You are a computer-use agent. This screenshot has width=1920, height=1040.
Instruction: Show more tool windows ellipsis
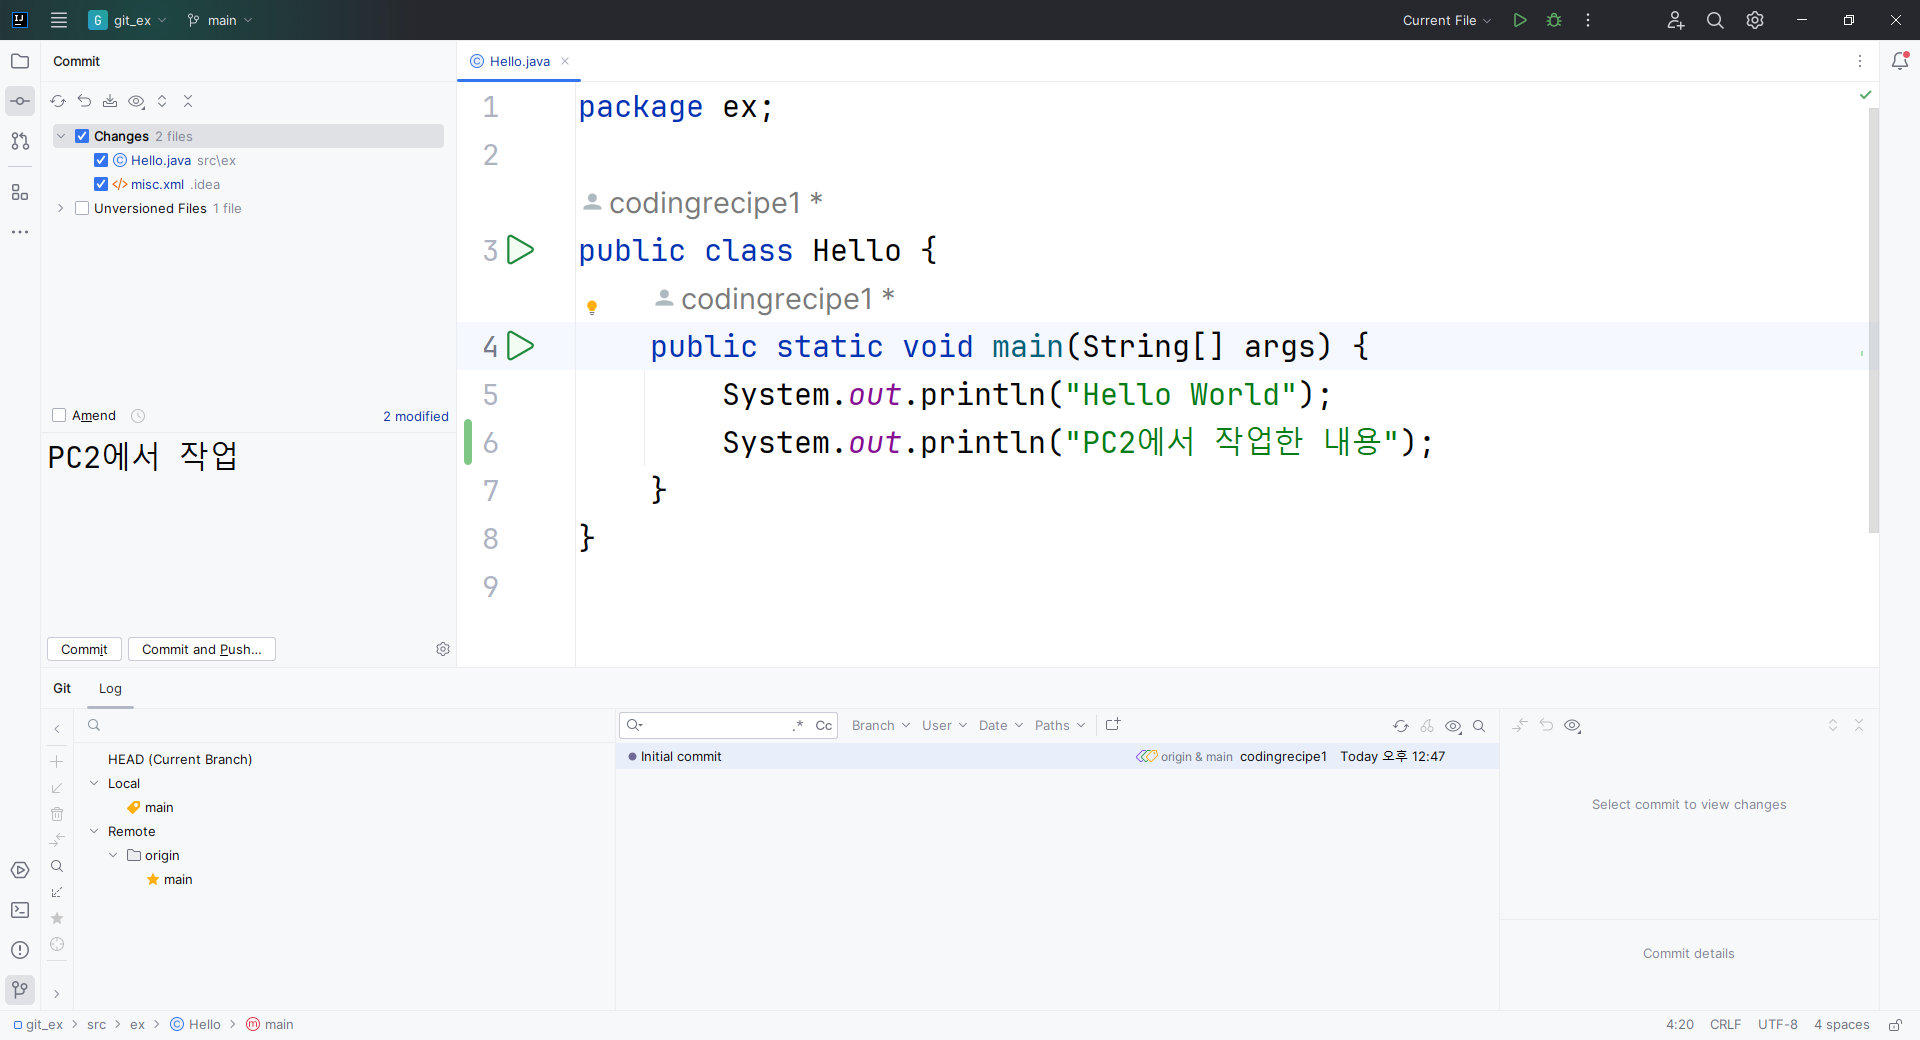click(x=20, y=232)
